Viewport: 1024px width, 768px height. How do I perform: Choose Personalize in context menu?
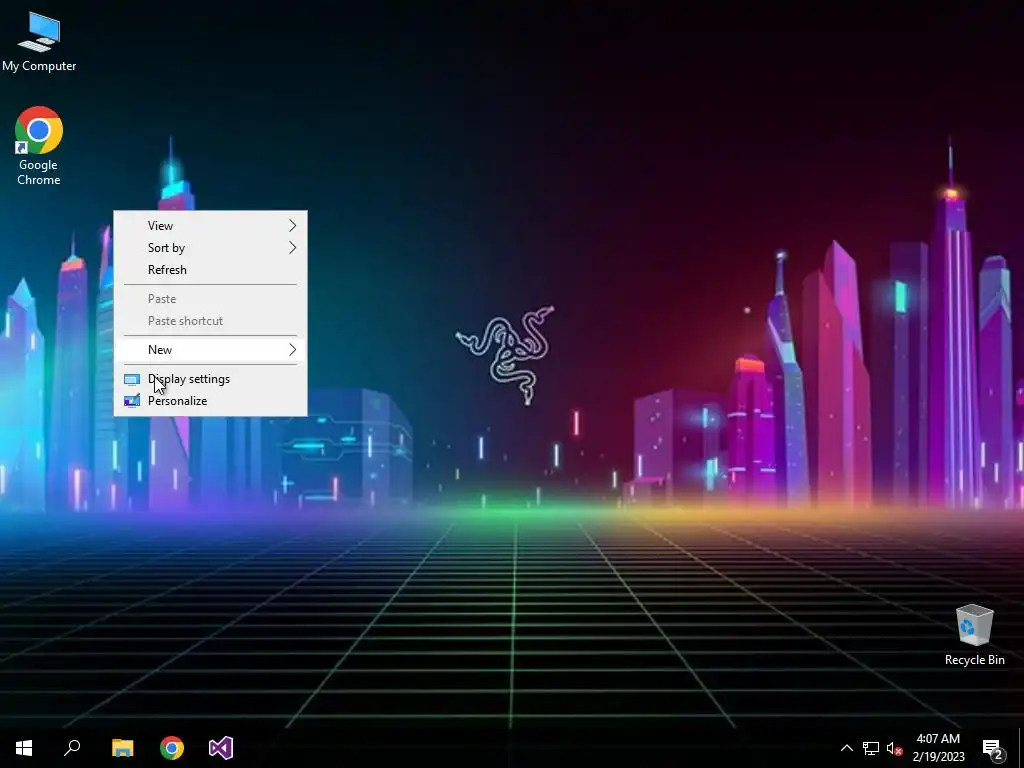tap(210, 401)
